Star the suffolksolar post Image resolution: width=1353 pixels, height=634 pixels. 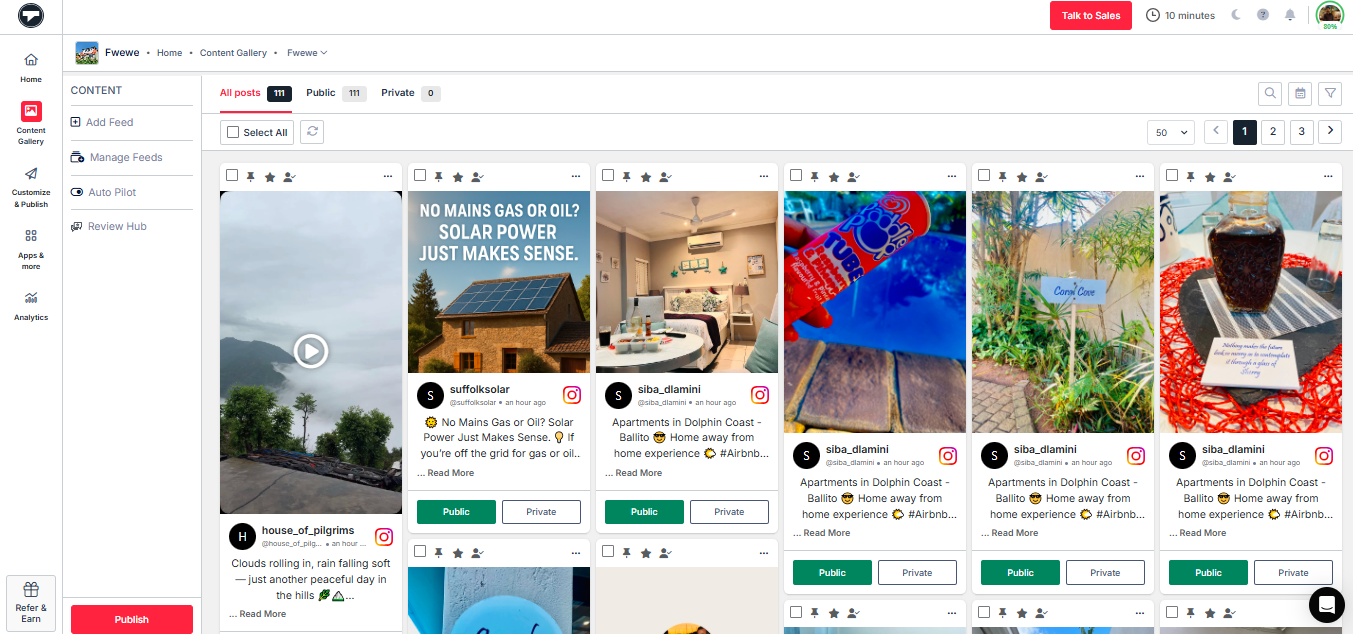[x=457, y=176]
